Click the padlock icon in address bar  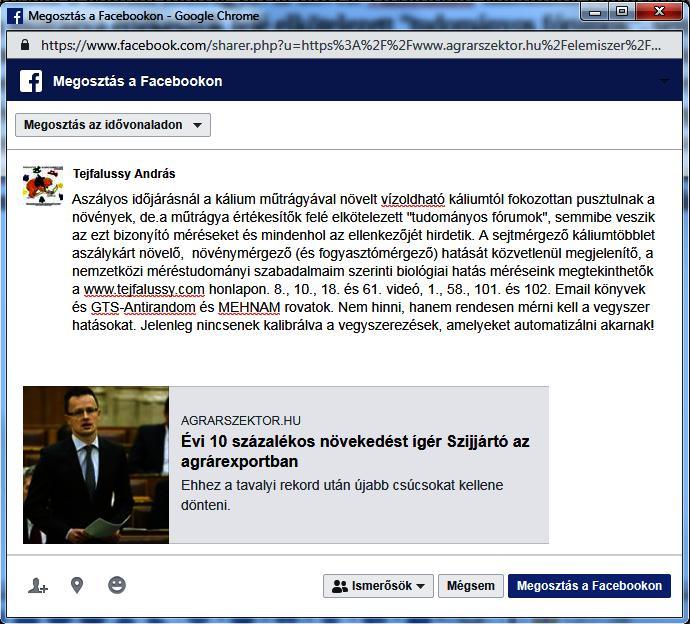(25, 45)
